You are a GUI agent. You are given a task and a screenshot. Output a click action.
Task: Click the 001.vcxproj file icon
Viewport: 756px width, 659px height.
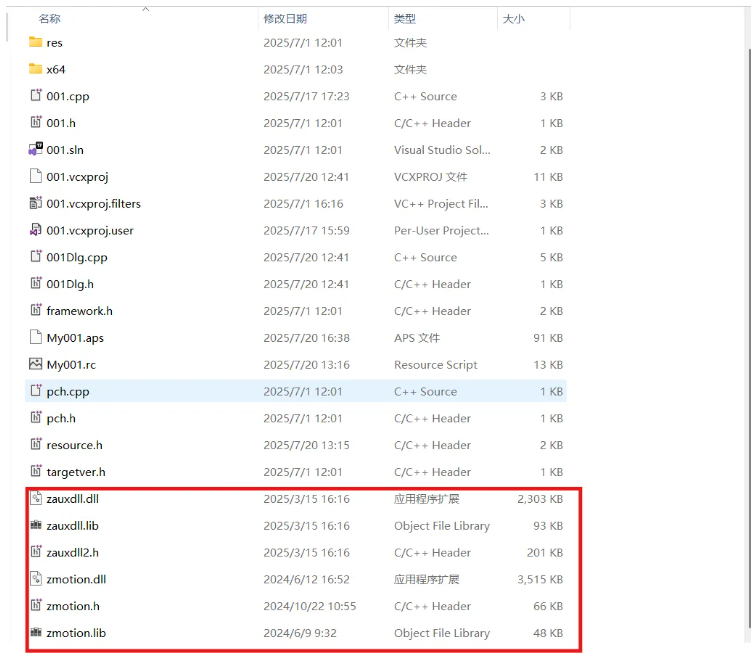(36, 176)
